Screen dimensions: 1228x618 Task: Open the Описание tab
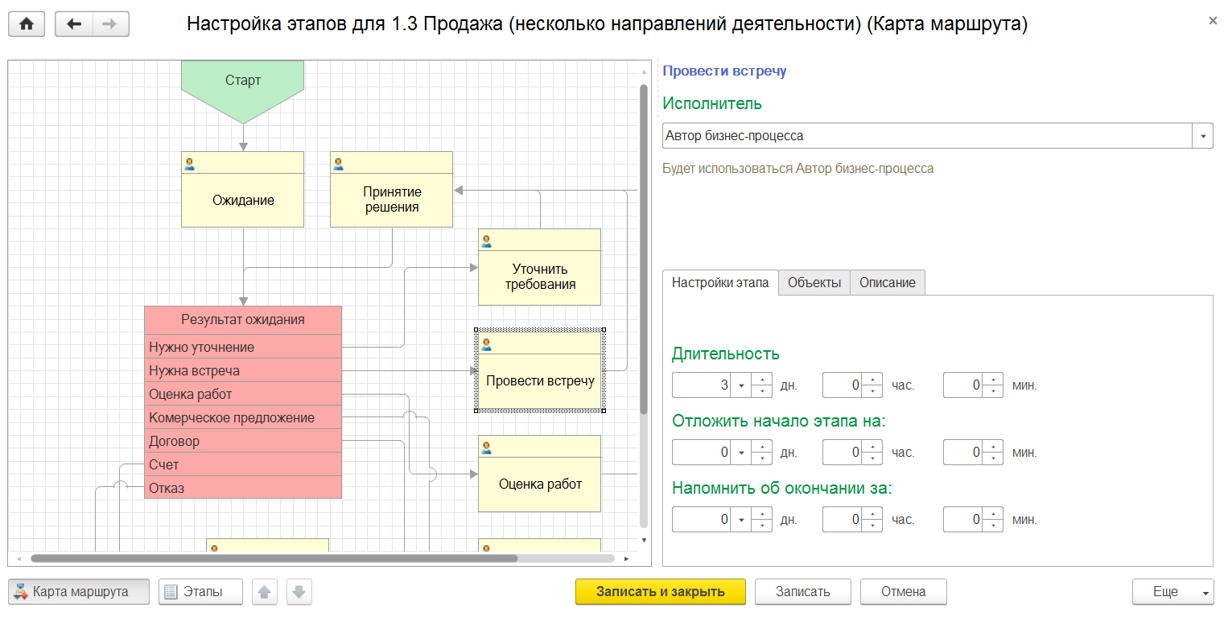pyautogui.click(x=887, y=283)
